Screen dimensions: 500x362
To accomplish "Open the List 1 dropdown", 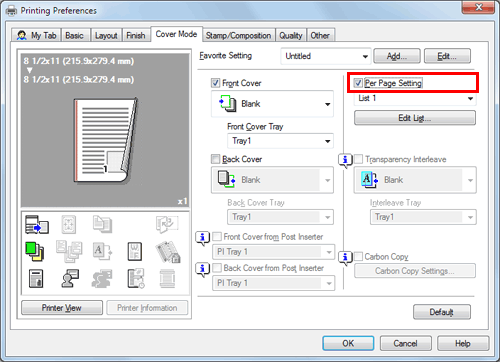I will [415, 98].
